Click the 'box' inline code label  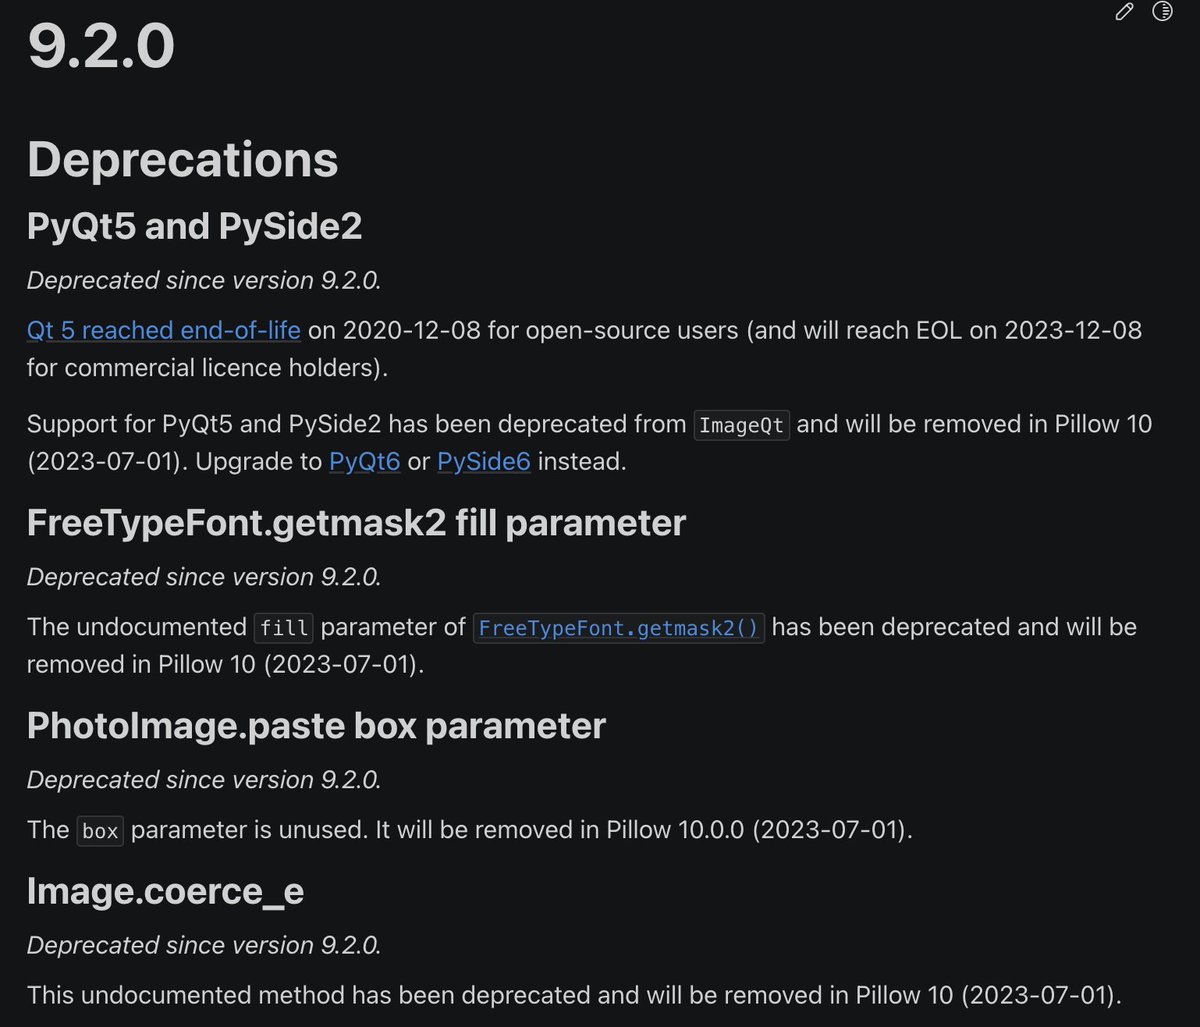[100, 831]
